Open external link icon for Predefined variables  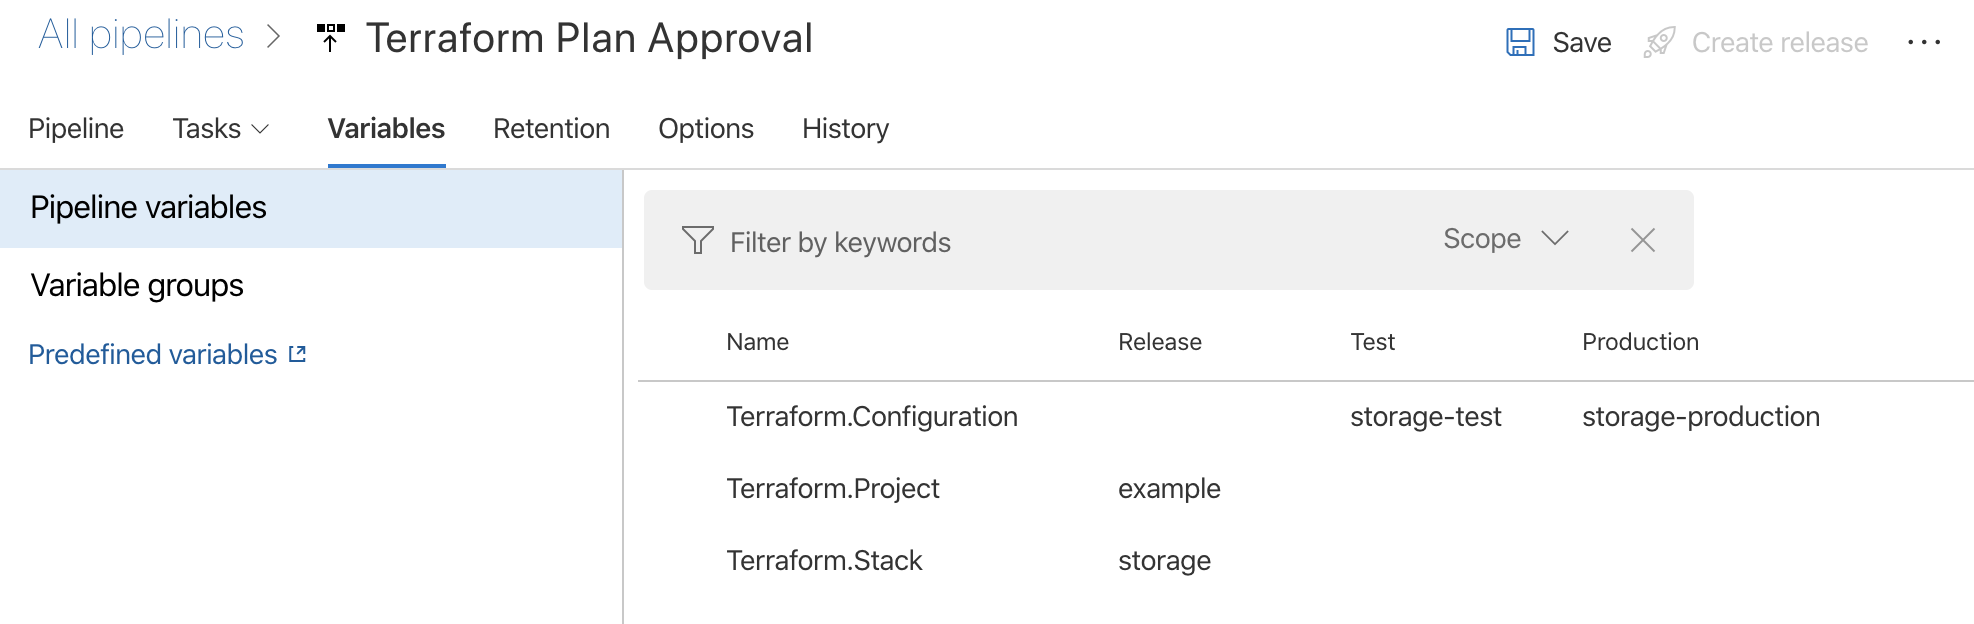click(x=297, y=354)
